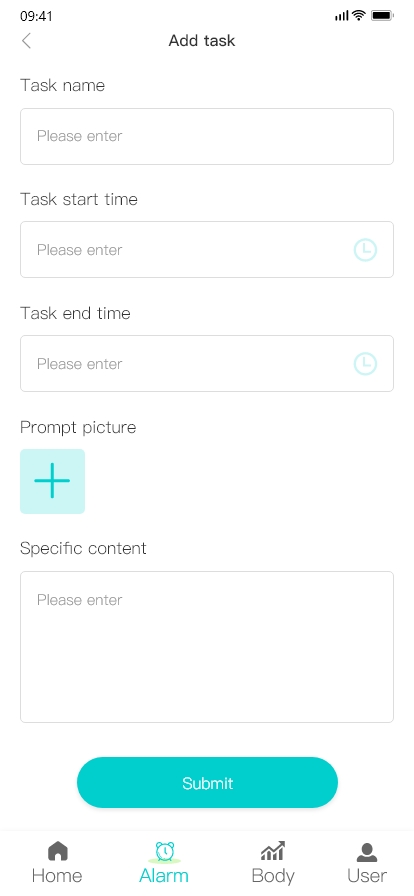Image resolution: width=414 pixels, height=896 pixels.
Task: Tap the Body chart icon
Action: pyautogui.click(x=273, y=851)
